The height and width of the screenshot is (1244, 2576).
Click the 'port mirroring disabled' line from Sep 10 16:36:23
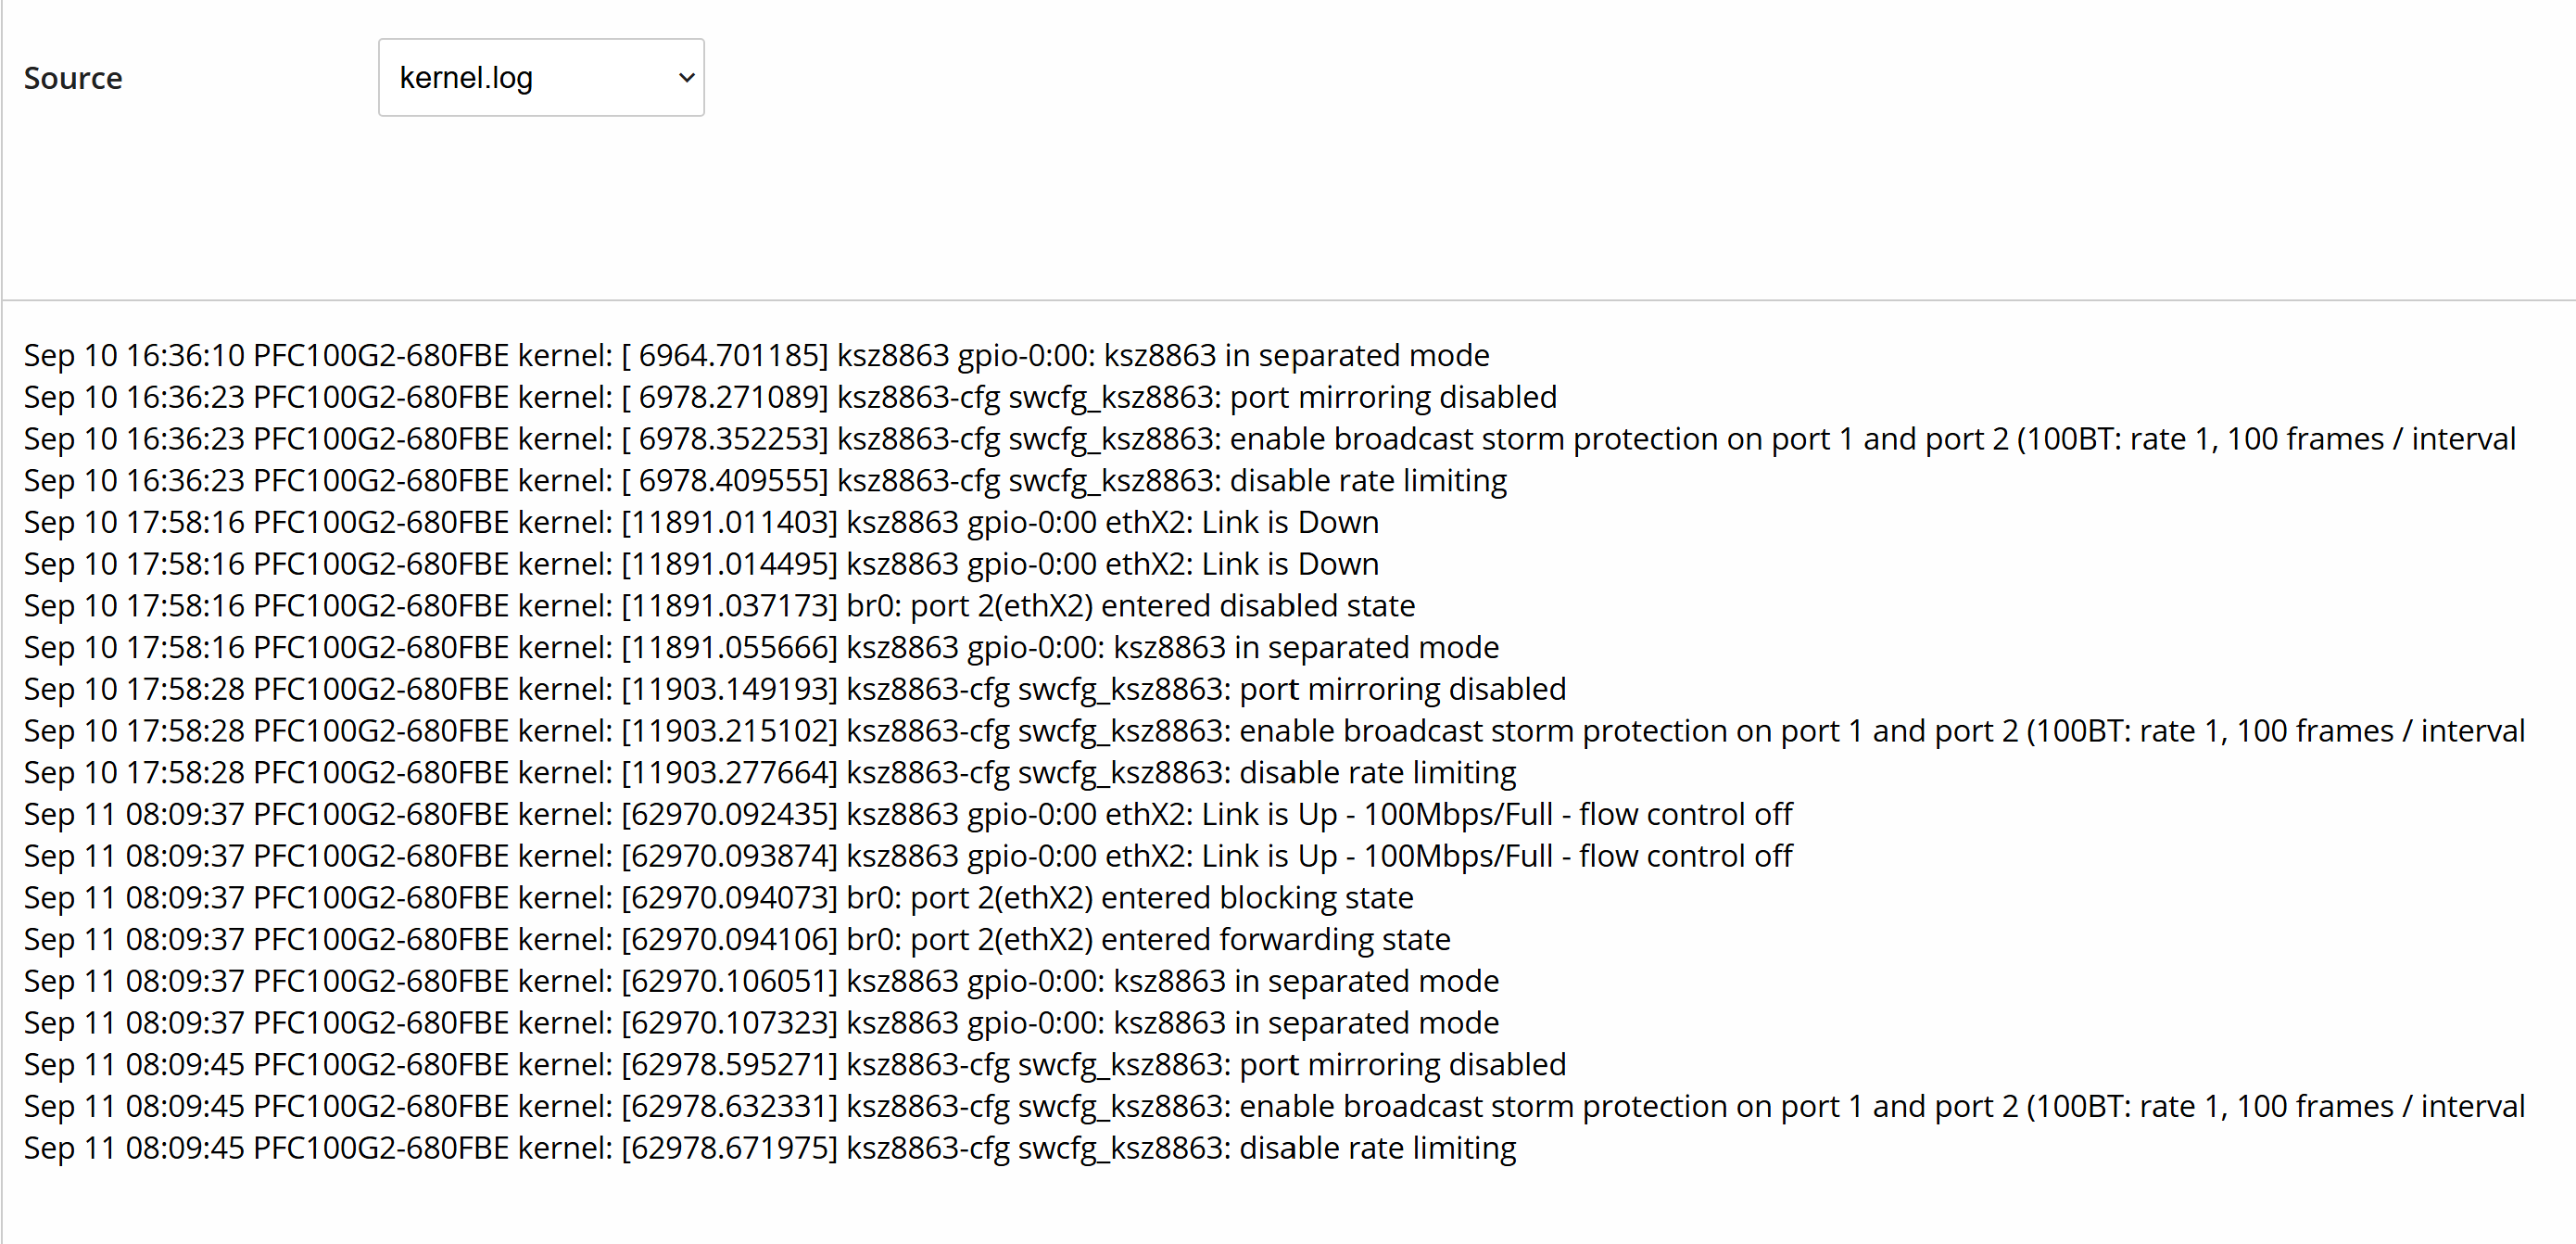(x=790, y=397)
